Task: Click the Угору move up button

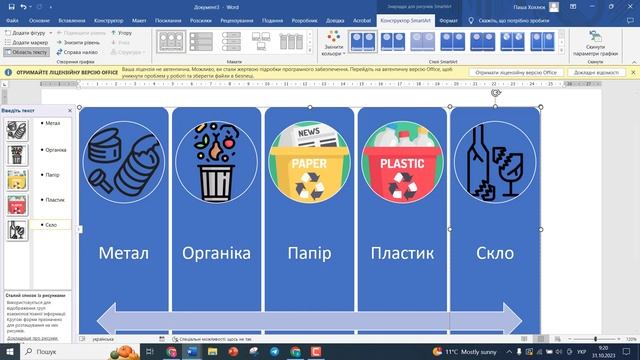Action: 122,33
